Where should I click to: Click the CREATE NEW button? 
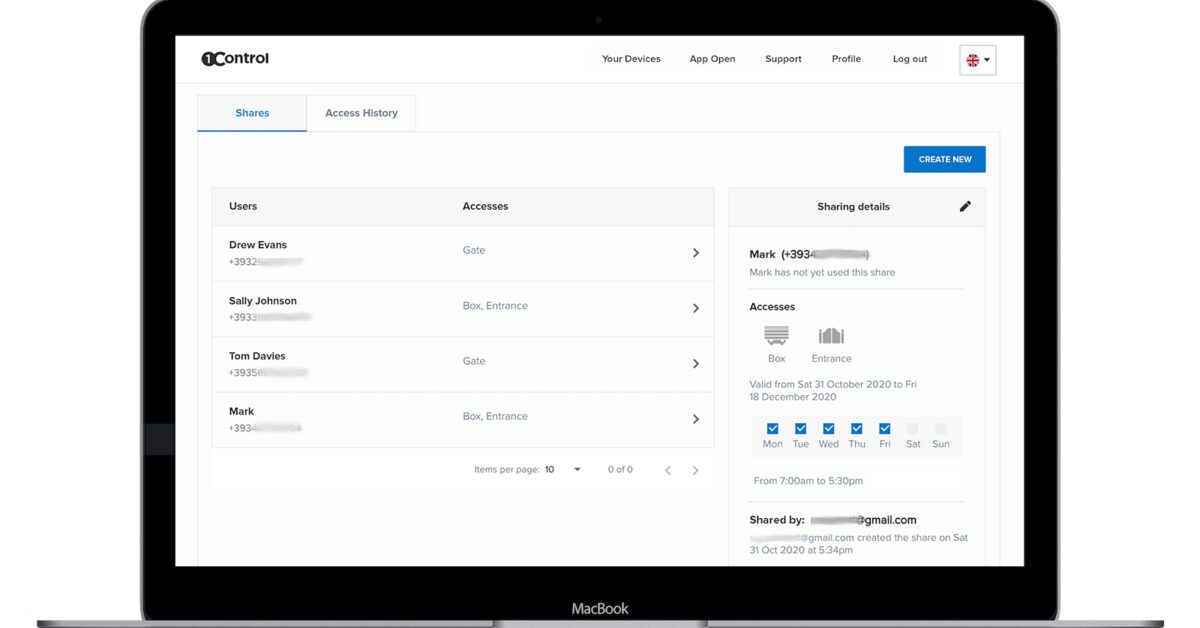945,159
